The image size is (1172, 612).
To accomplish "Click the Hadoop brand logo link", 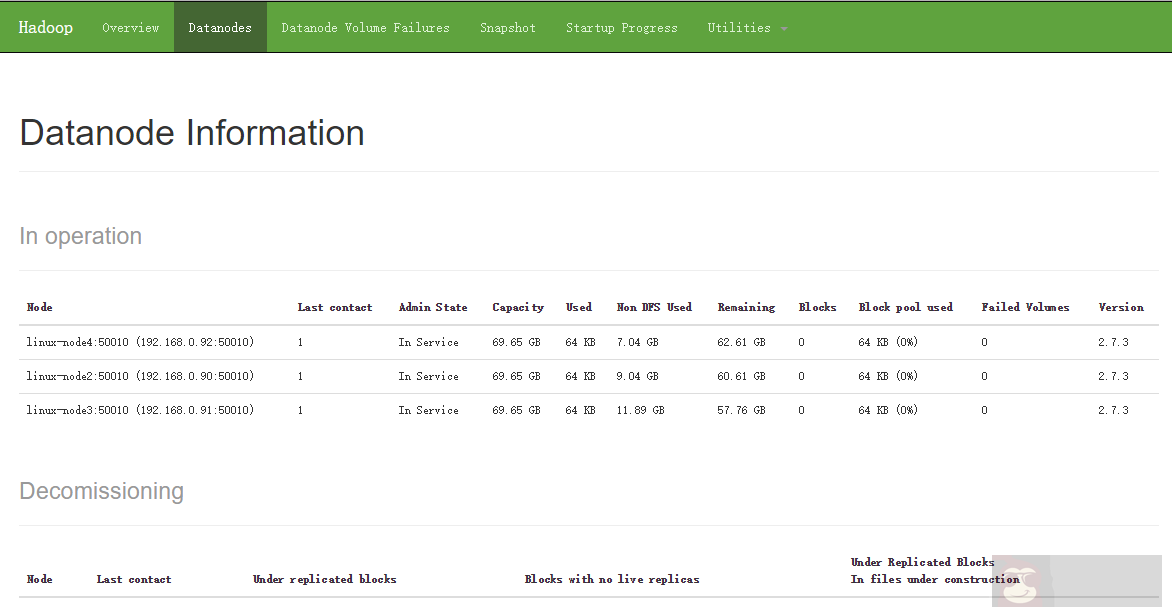I will coord(45,28).
